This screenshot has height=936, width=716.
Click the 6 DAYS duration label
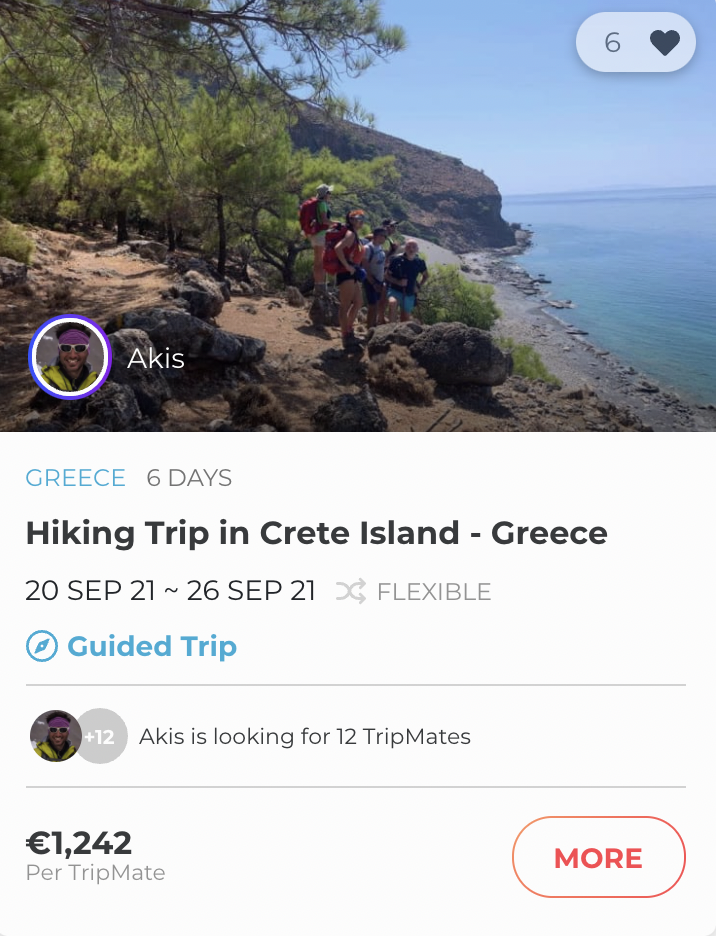click(189, 478)
